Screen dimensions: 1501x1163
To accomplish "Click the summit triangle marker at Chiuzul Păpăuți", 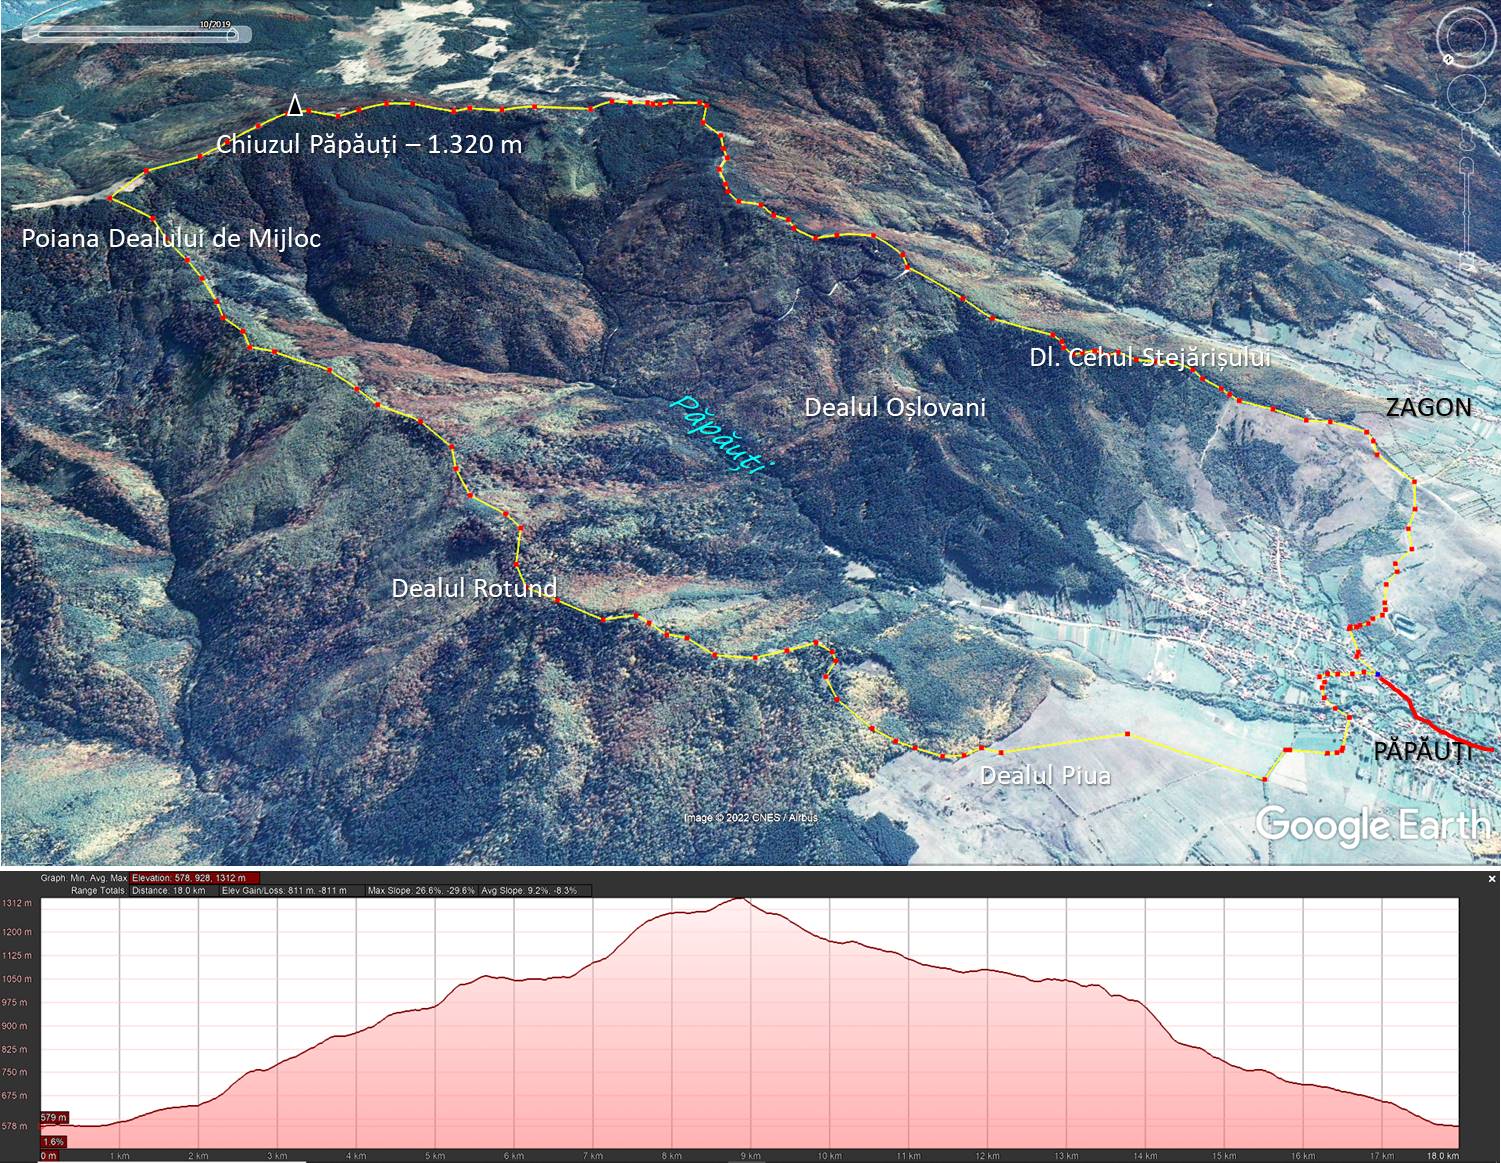I will pyautogui.click(x=294, y=105).
